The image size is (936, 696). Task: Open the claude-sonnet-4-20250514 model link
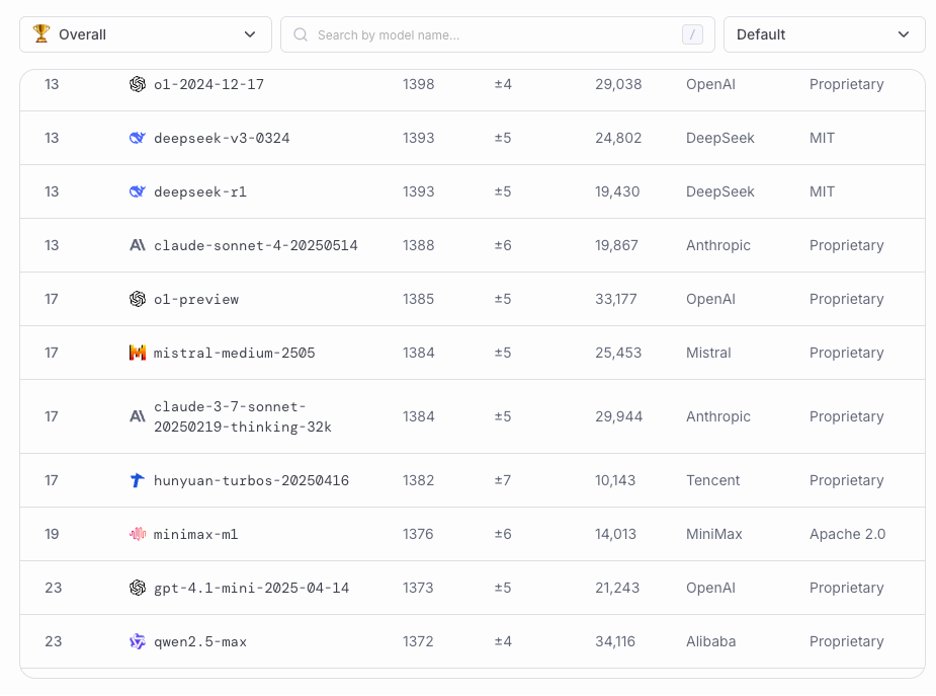[255, 245]
